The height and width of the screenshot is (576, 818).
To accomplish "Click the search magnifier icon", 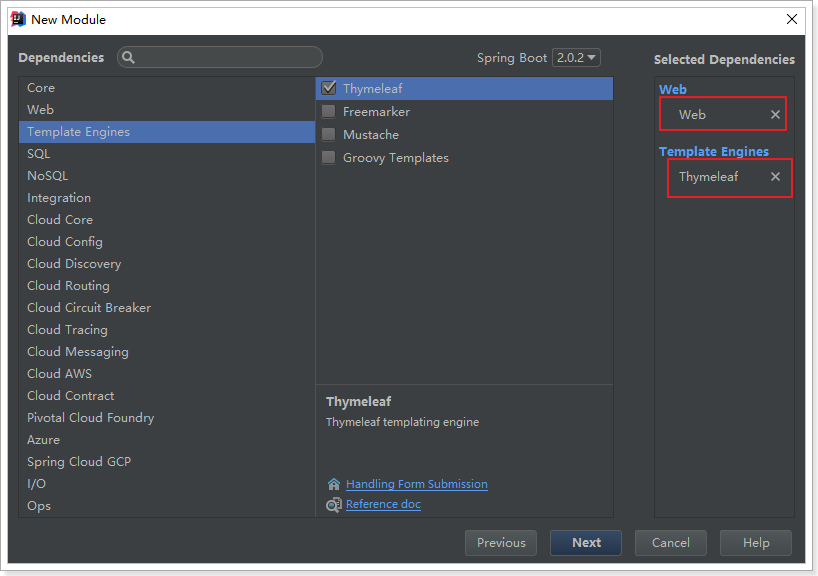I will 129,58.
